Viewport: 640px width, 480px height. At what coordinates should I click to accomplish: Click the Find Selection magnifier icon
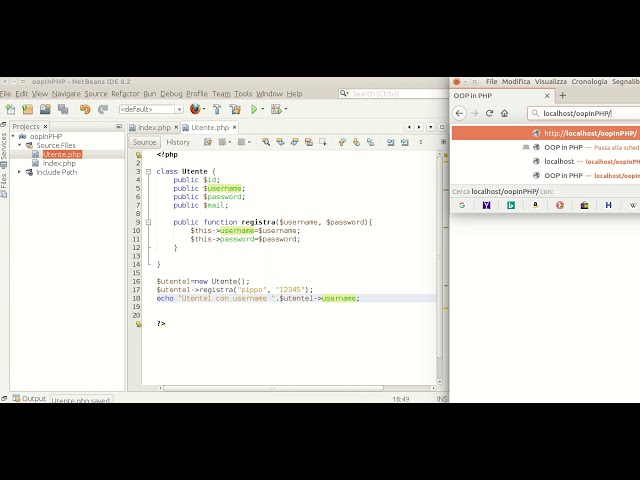click(x=266, y=142)
